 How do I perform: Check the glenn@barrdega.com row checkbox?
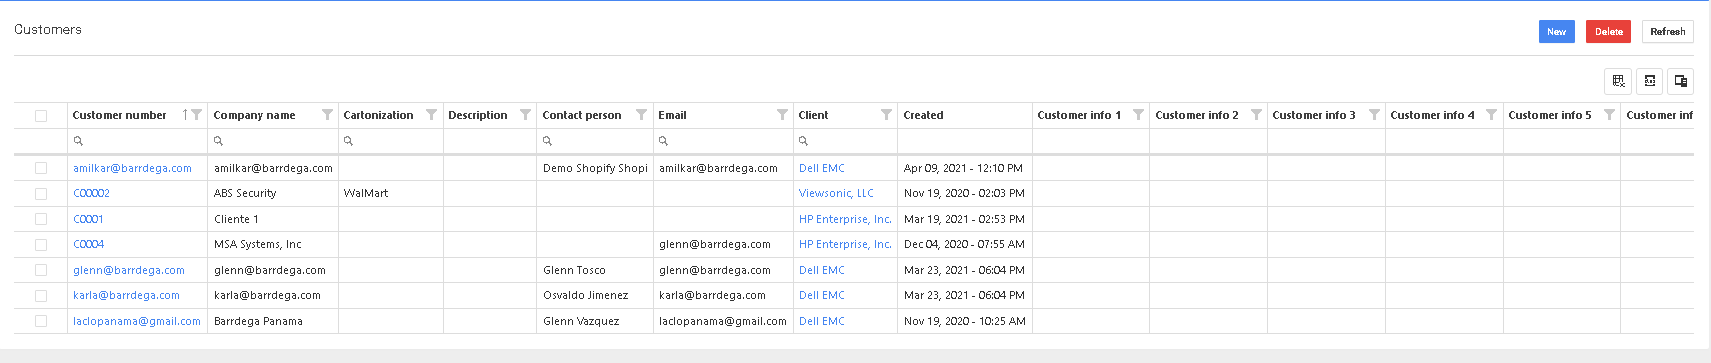pyautogui.click(x=41, y=270)
